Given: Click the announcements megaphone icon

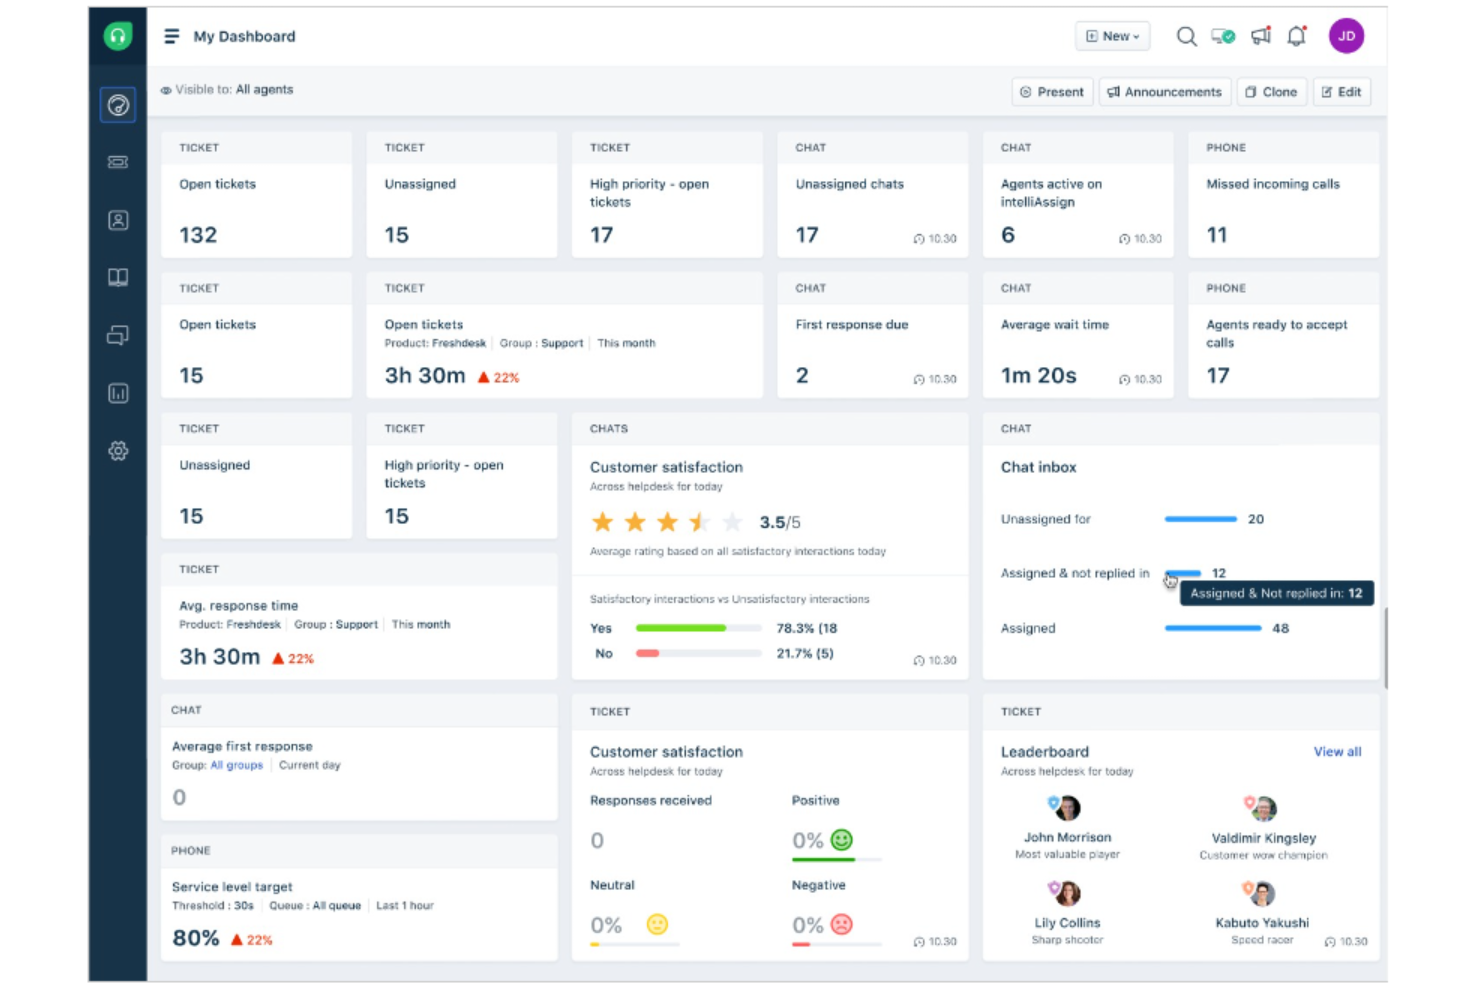Looking at the screenshot, I should pos(1260,35).
